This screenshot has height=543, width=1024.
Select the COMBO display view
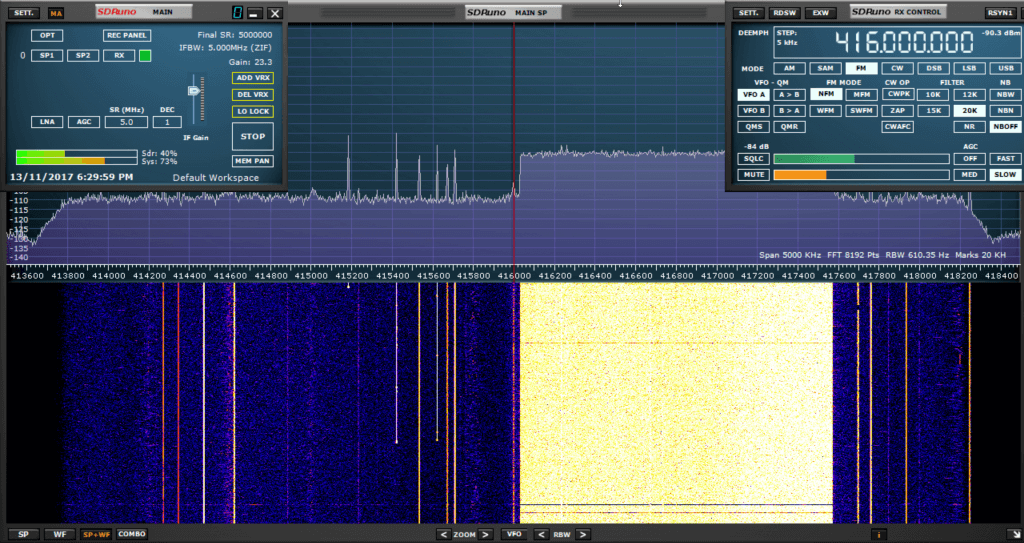131,534
